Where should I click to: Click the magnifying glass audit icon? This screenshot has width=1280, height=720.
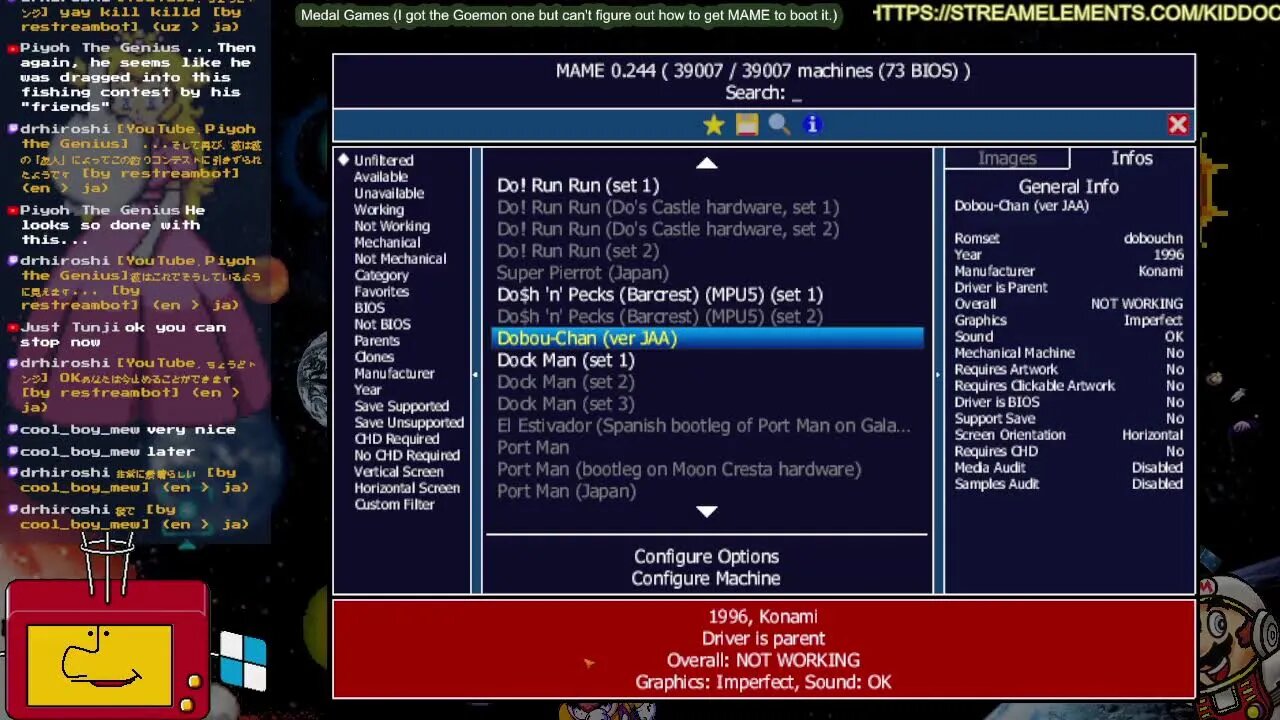[780, 125]
